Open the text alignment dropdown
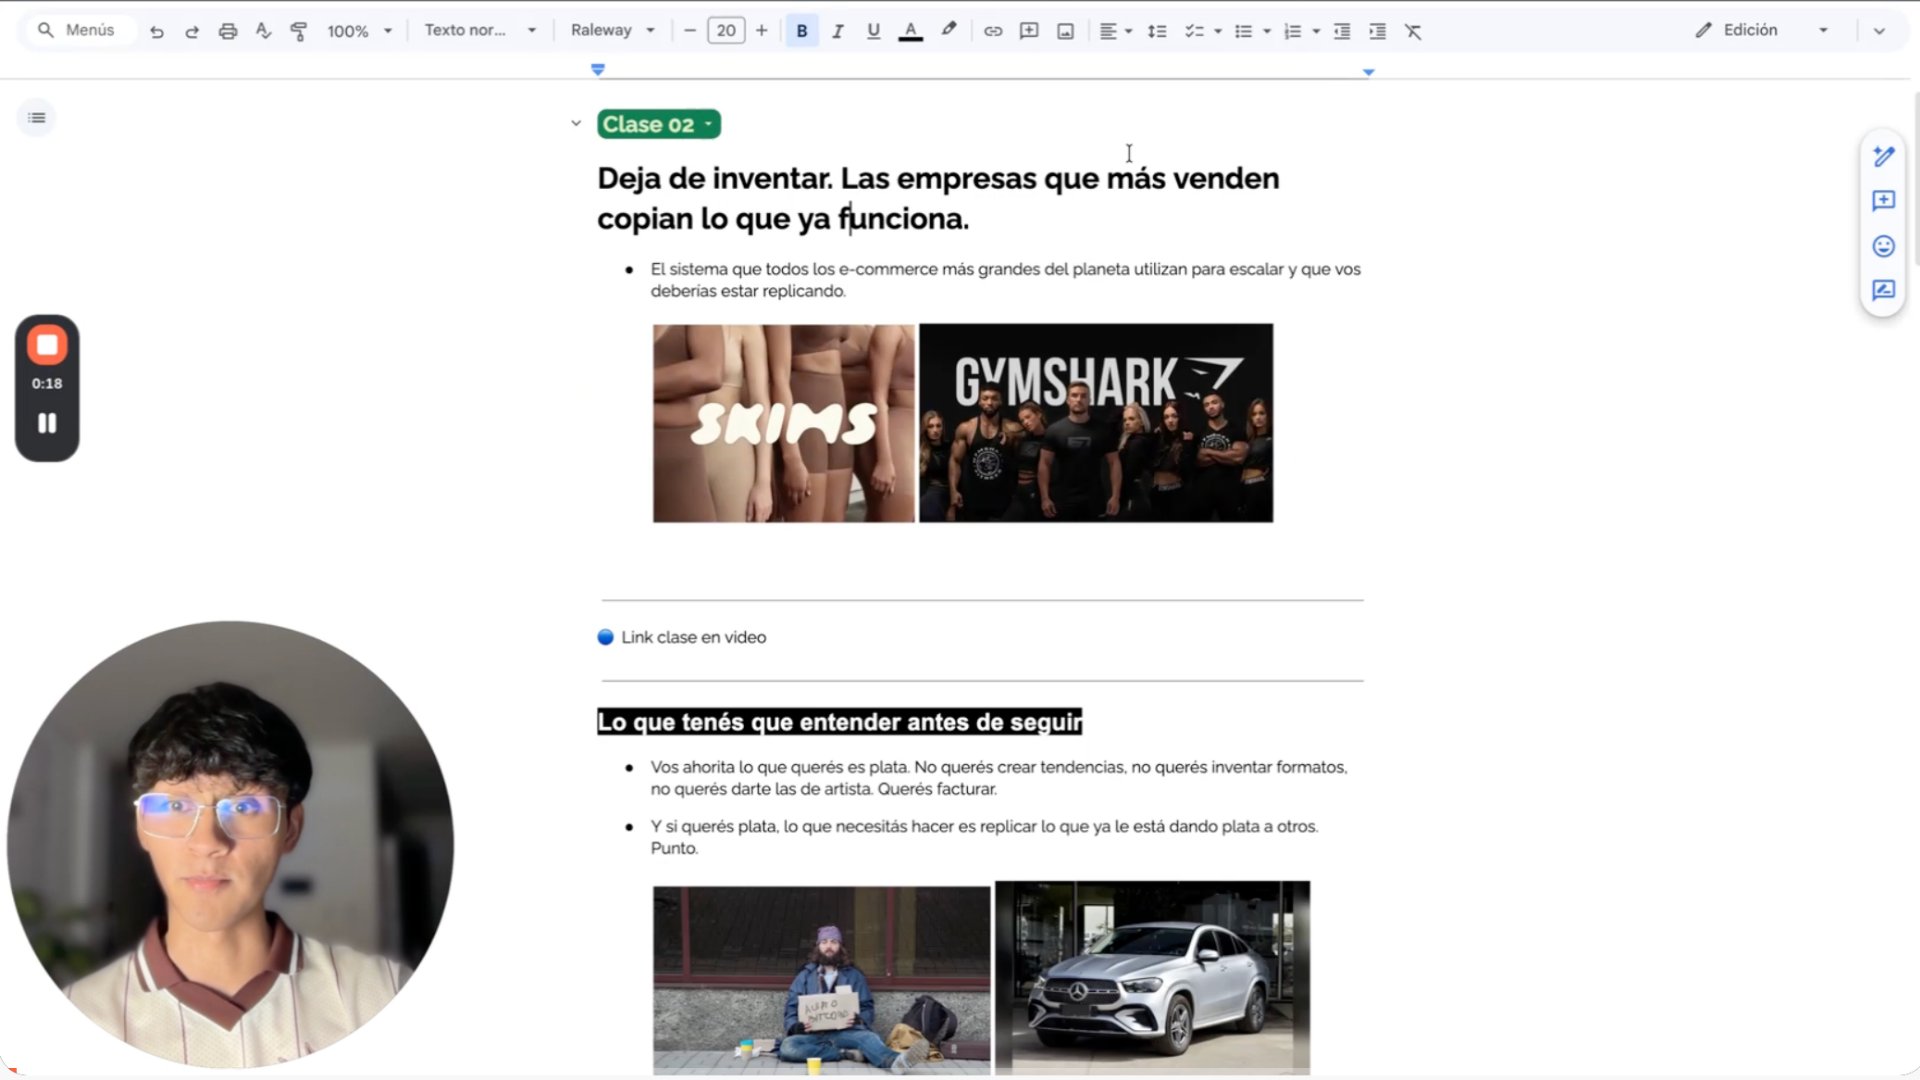Screen dimensions: 1920x1080 tap(1116, 31)
